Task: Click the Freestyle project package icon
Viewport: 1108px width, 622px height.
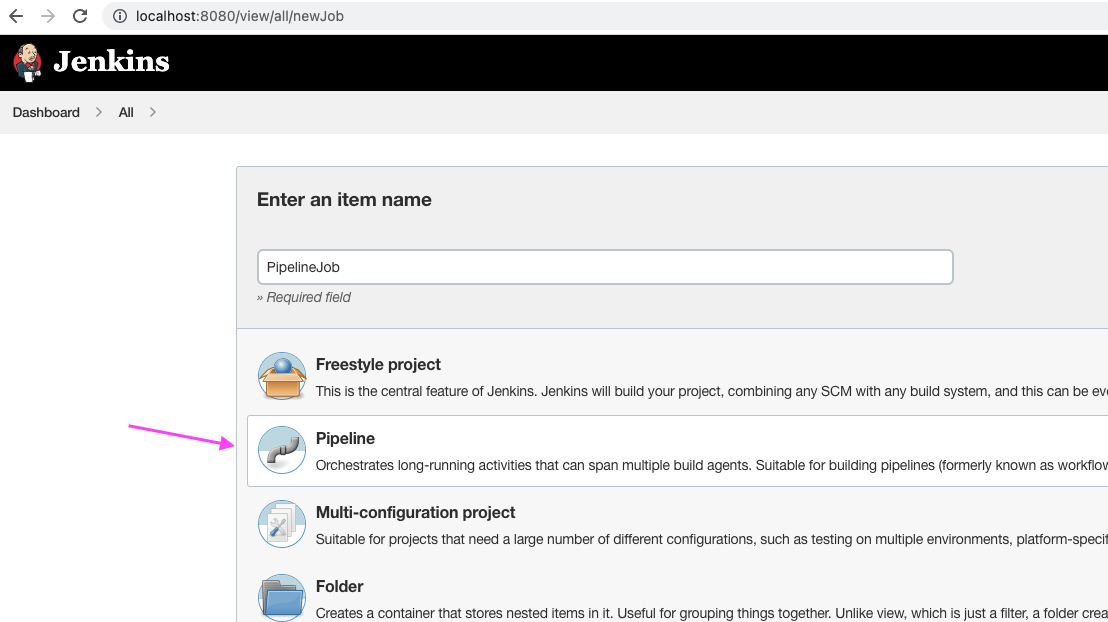Action: [x=281, y=375]
